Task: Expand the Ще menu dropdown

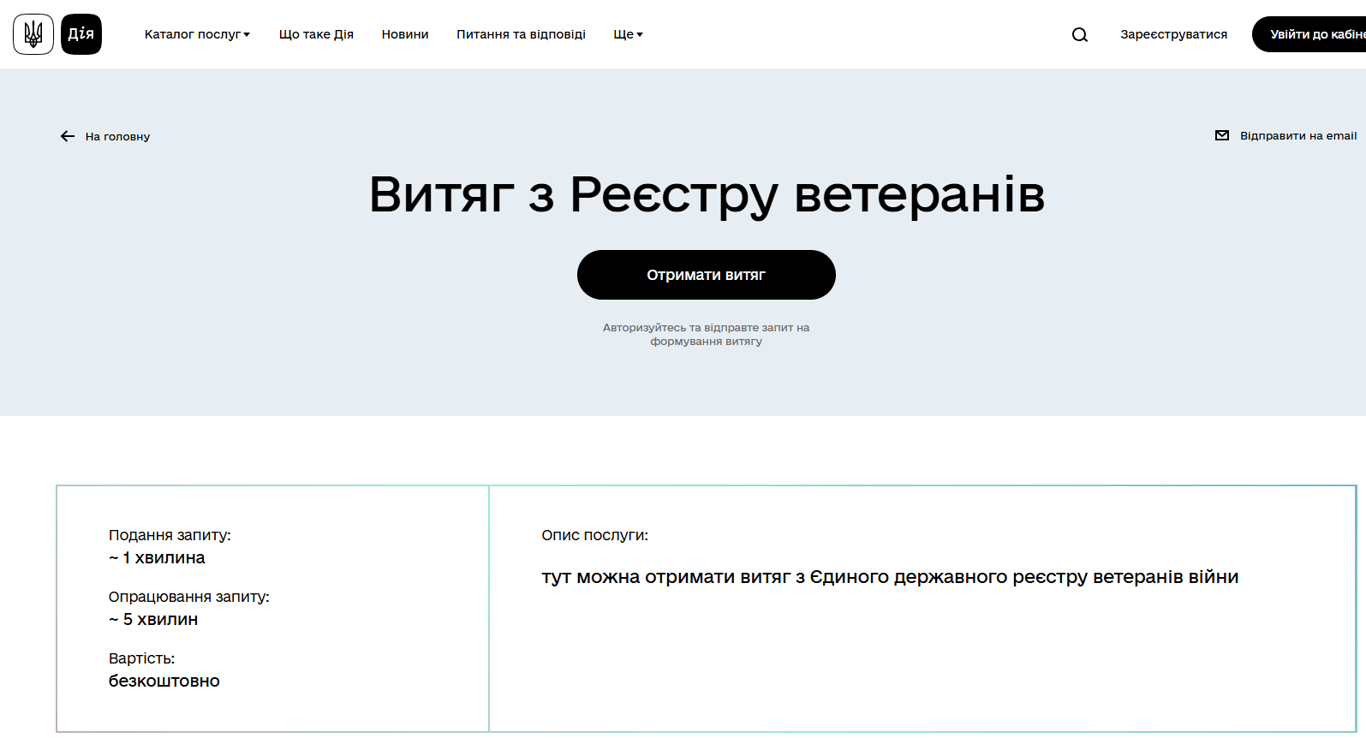Action: coord(628,34)
